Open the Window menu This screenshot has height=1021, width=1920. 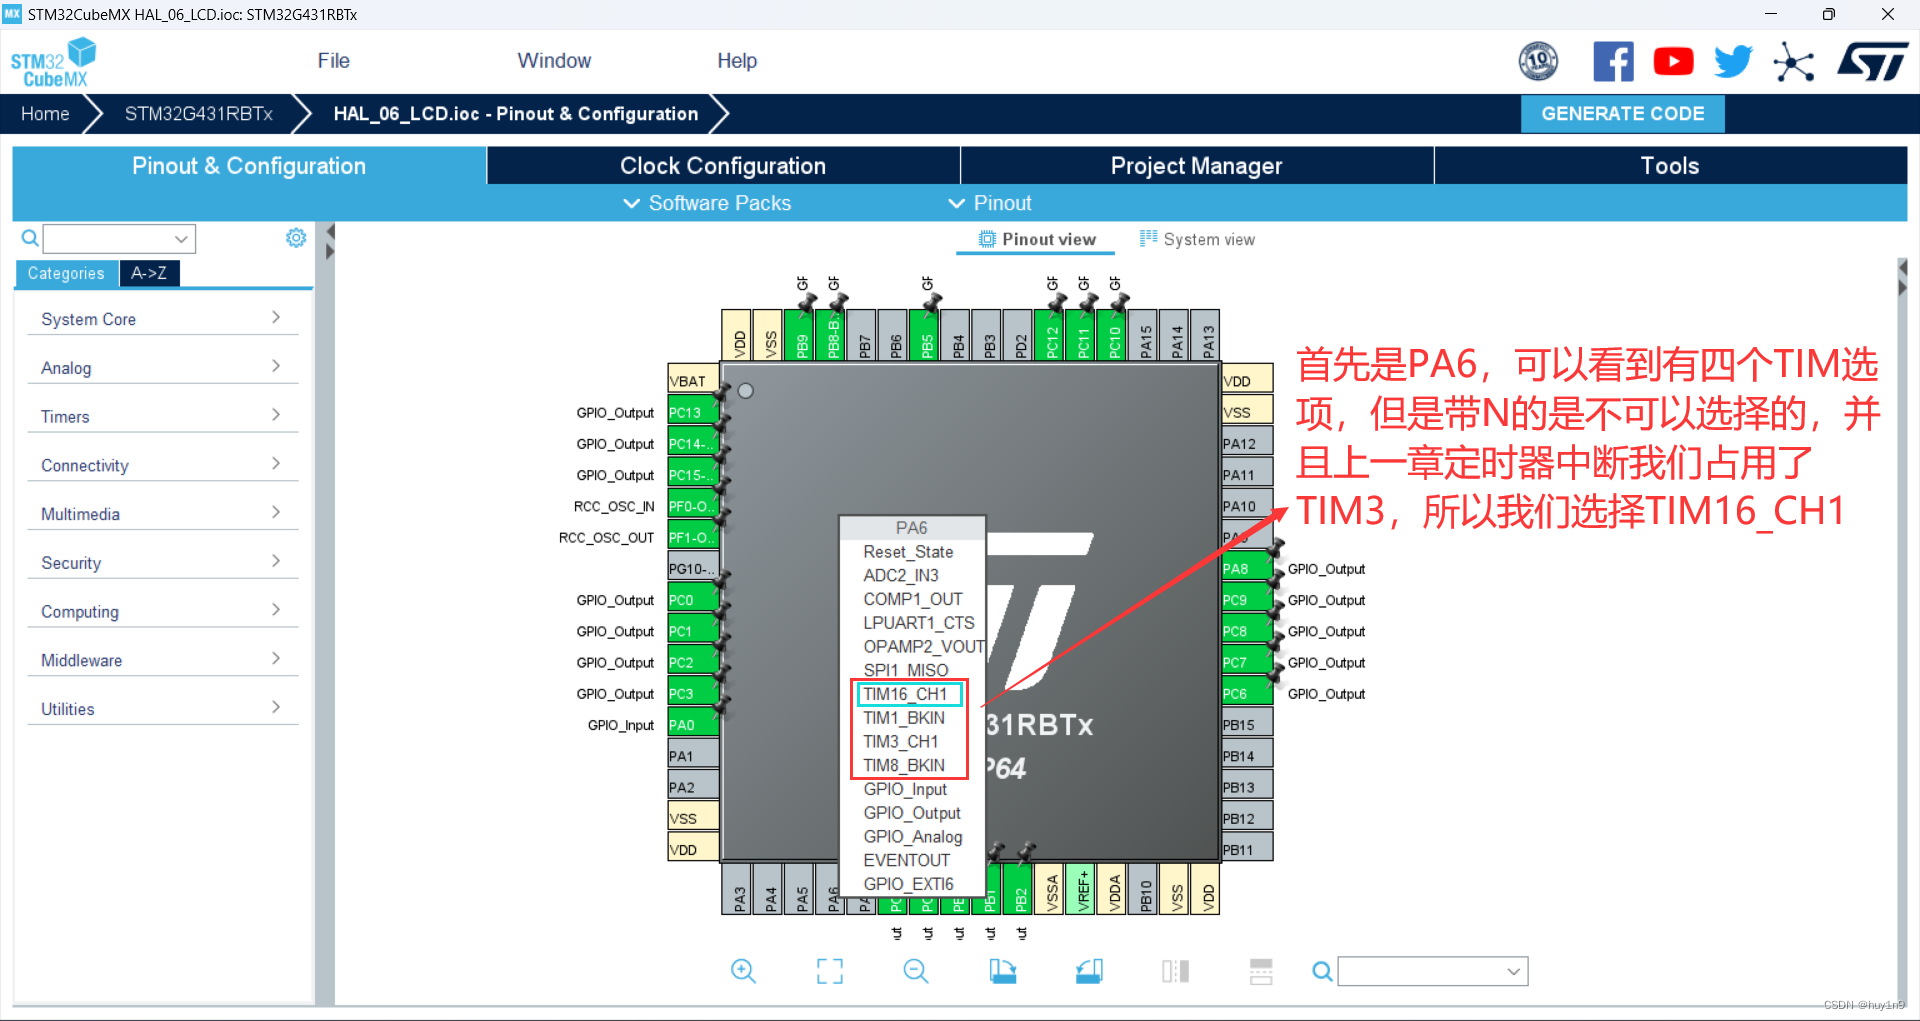click(554, 61)
